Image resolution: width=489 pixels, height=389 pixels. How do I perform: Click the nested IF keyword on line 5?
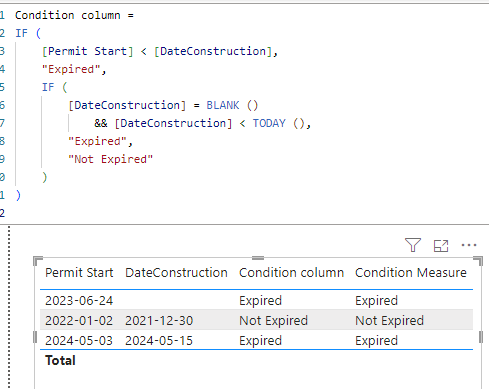pyautogui.click(x=48, y=87)
